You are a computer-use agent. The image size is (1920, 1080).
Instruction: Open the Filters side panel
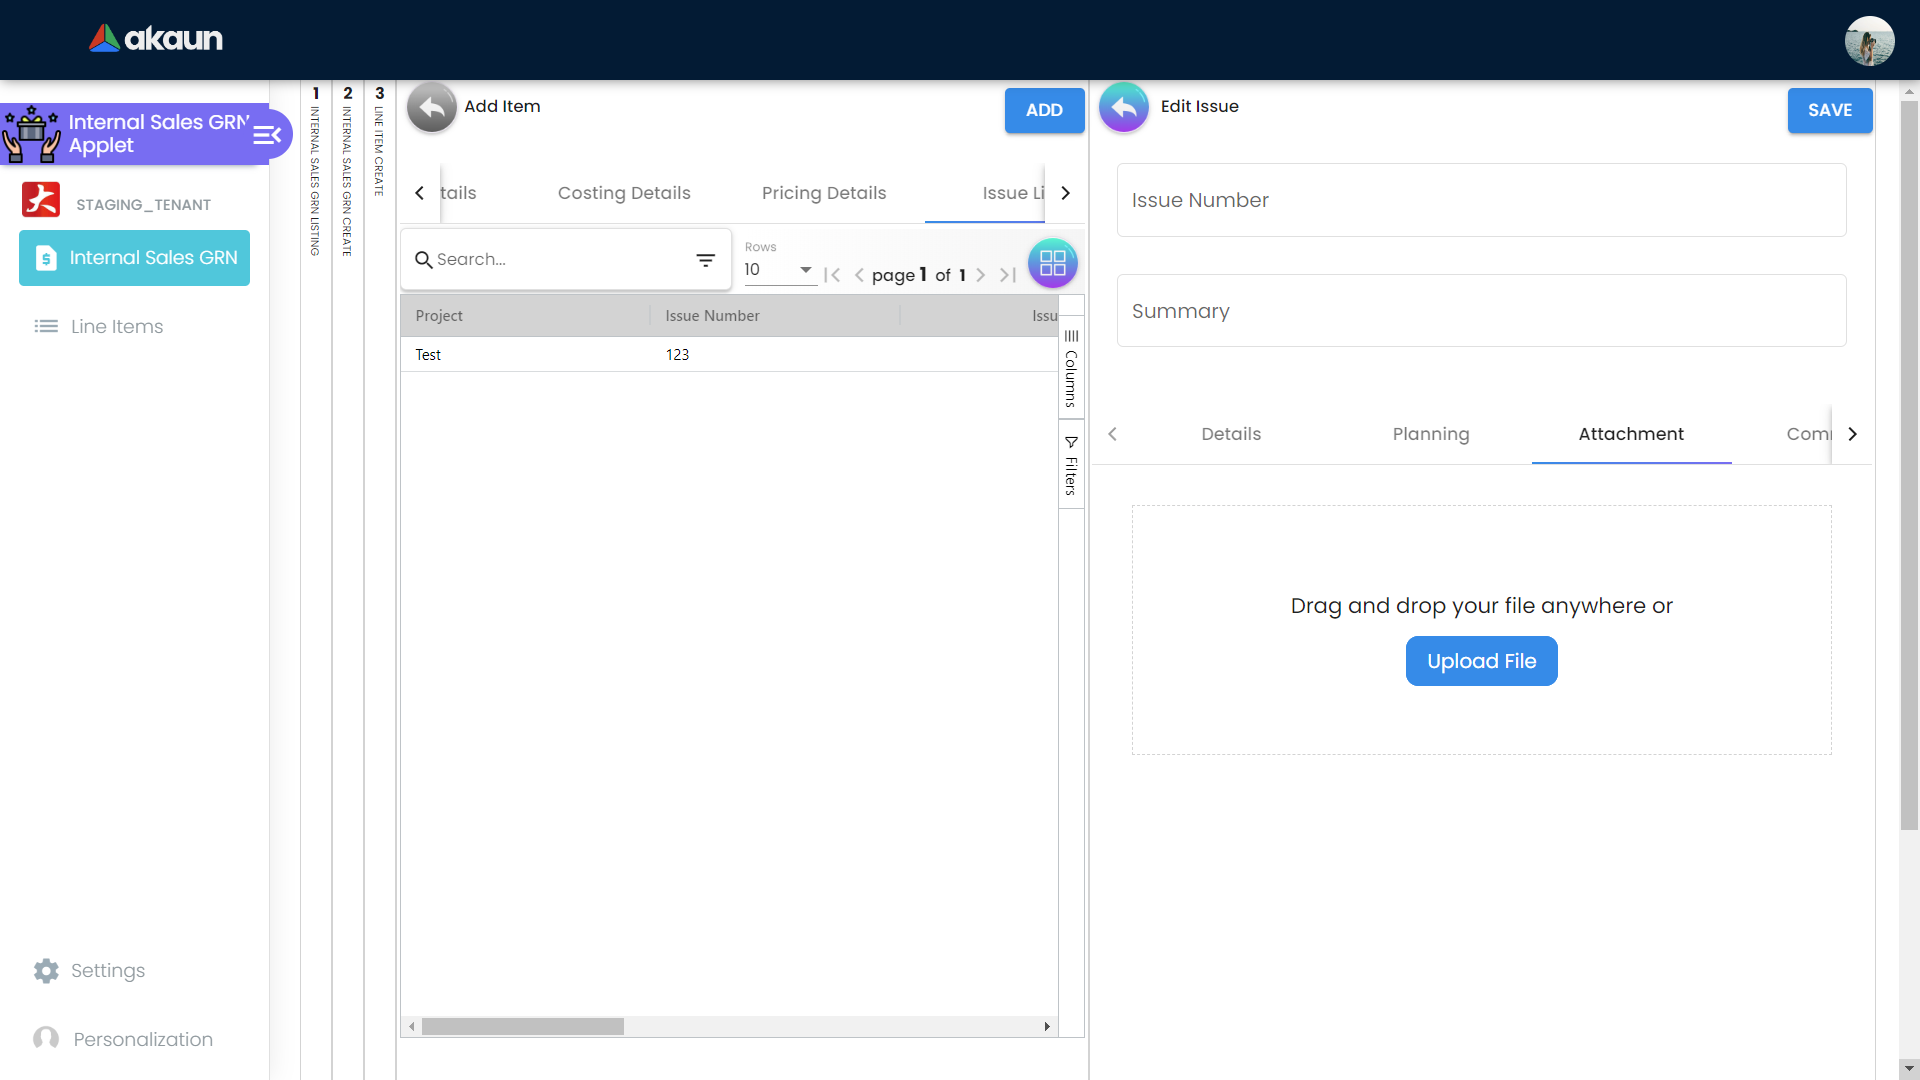click(x=1071, y=465)
